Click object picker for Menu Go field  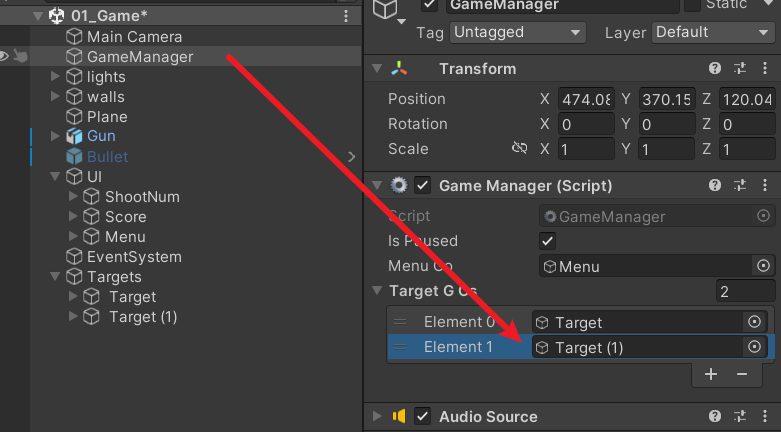tap(763, 266)
